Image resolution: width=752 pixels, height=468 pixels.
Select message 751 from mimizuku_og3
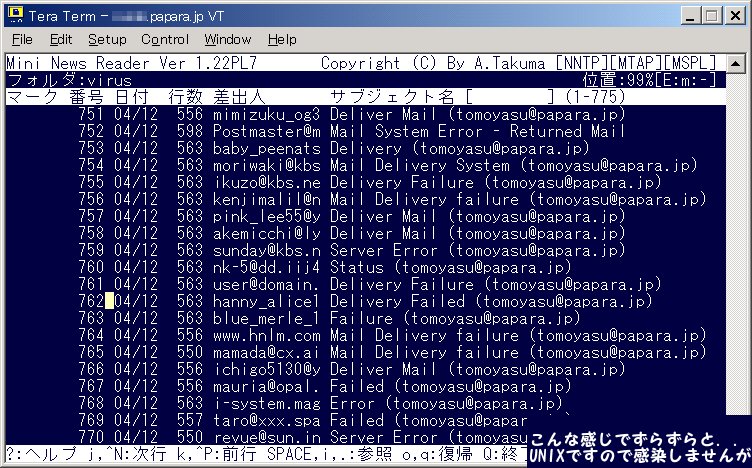click(352, 114)
